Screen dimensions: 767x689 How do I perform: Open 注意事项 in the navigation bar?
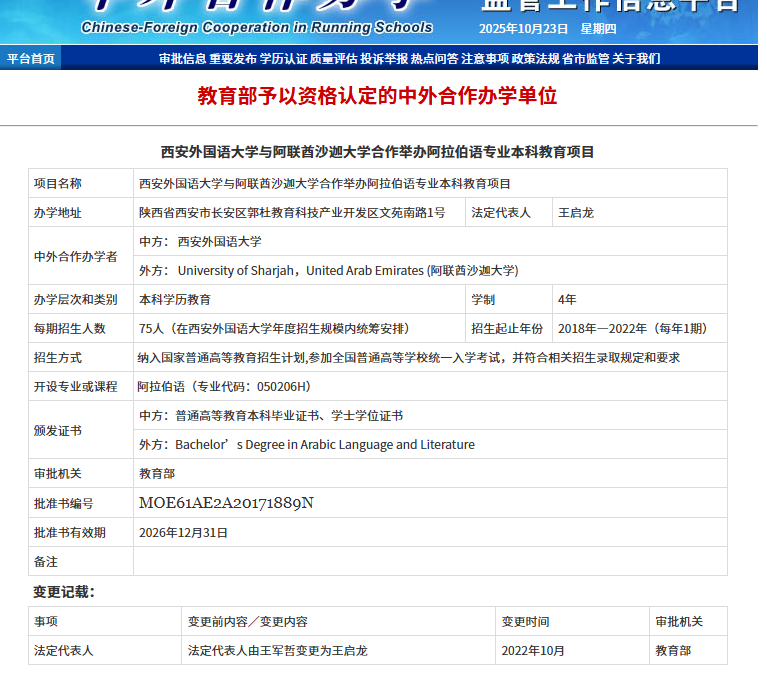point(485,58)
